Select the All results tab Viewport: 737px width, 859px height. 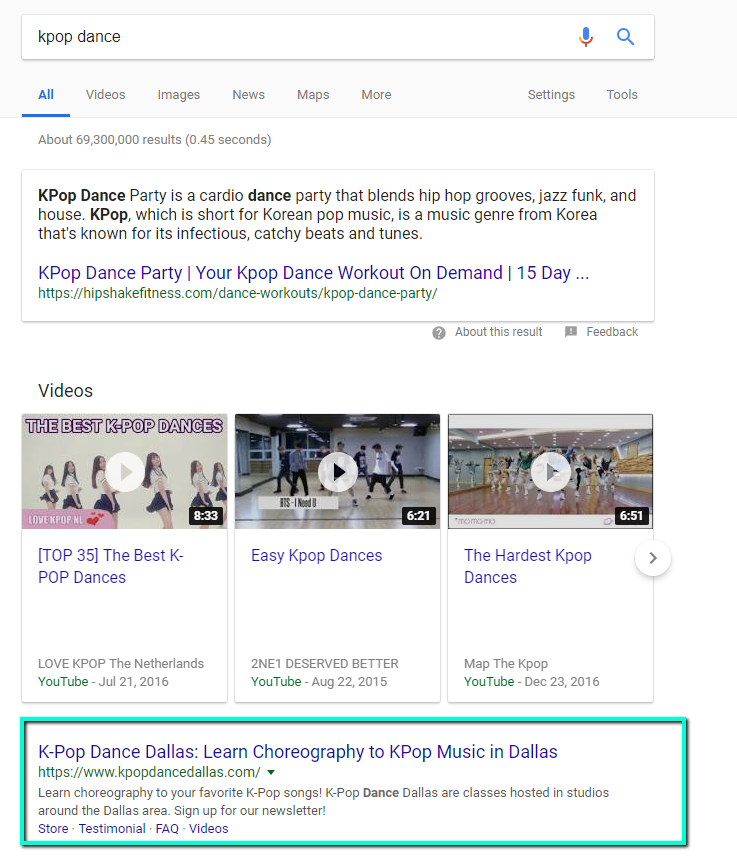(x=46, y=95)
